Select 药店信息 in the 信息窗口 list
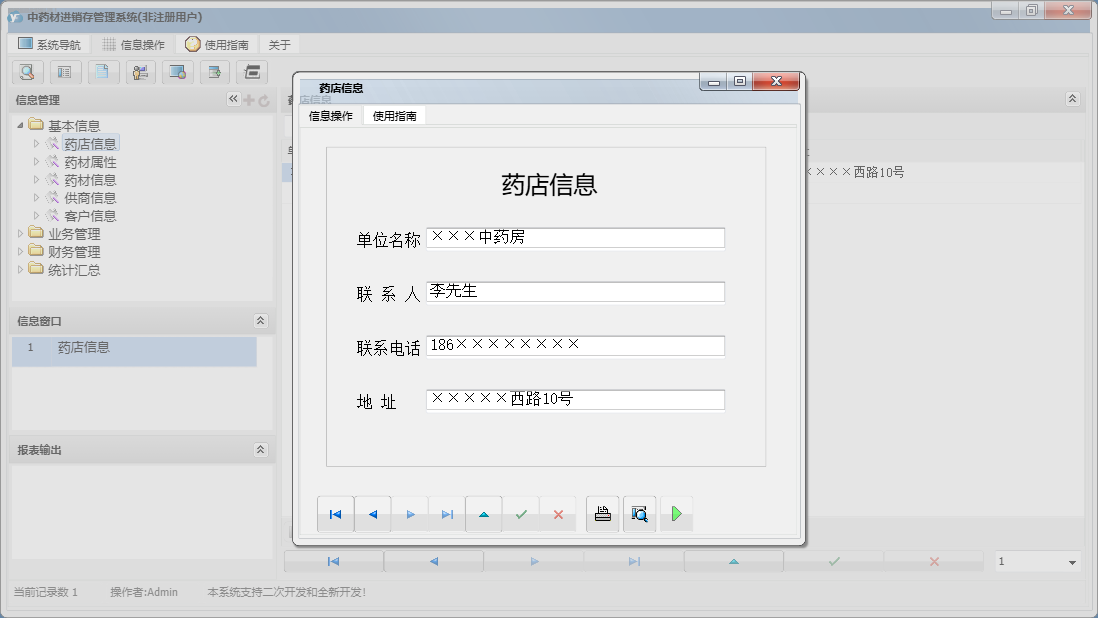 [x=85, y=347]
